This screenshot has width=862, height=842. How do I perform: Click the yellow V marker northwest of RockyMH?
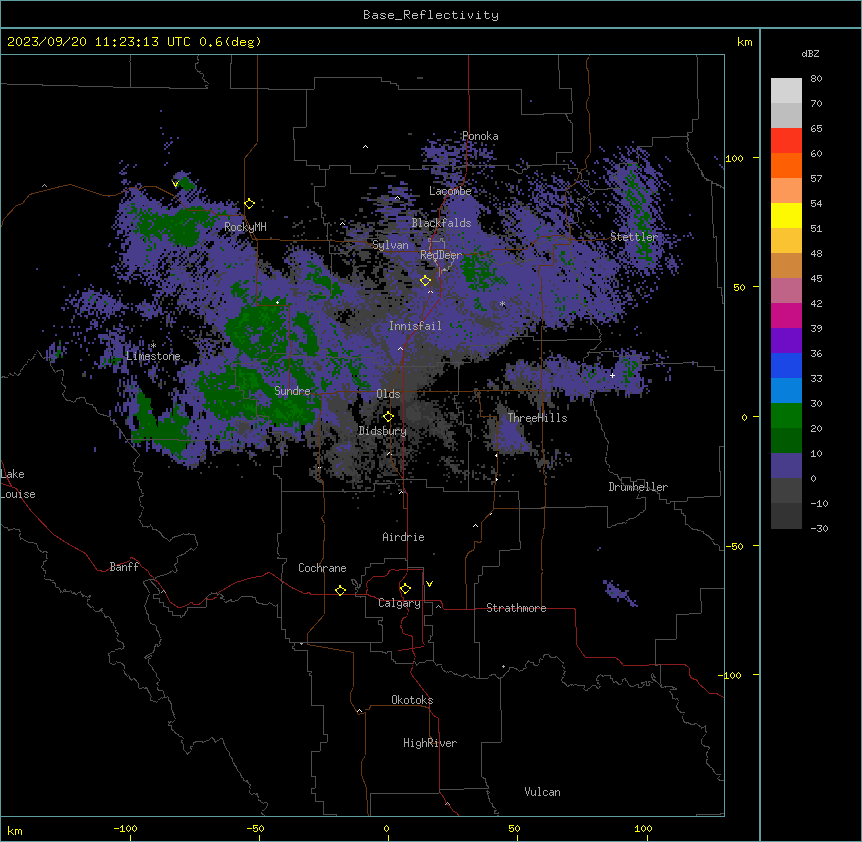click(x=175, y=184)
